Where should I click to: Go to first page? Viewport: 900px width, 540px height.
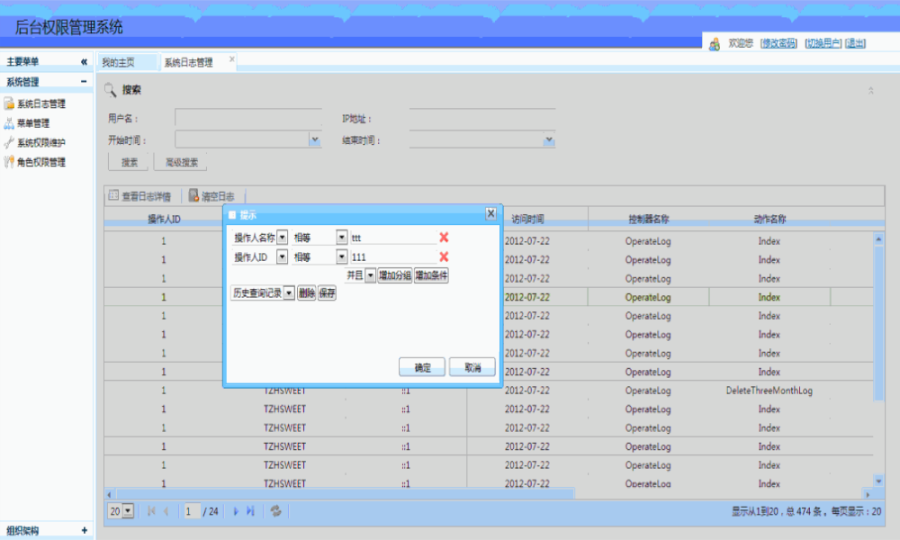[152, 511]
